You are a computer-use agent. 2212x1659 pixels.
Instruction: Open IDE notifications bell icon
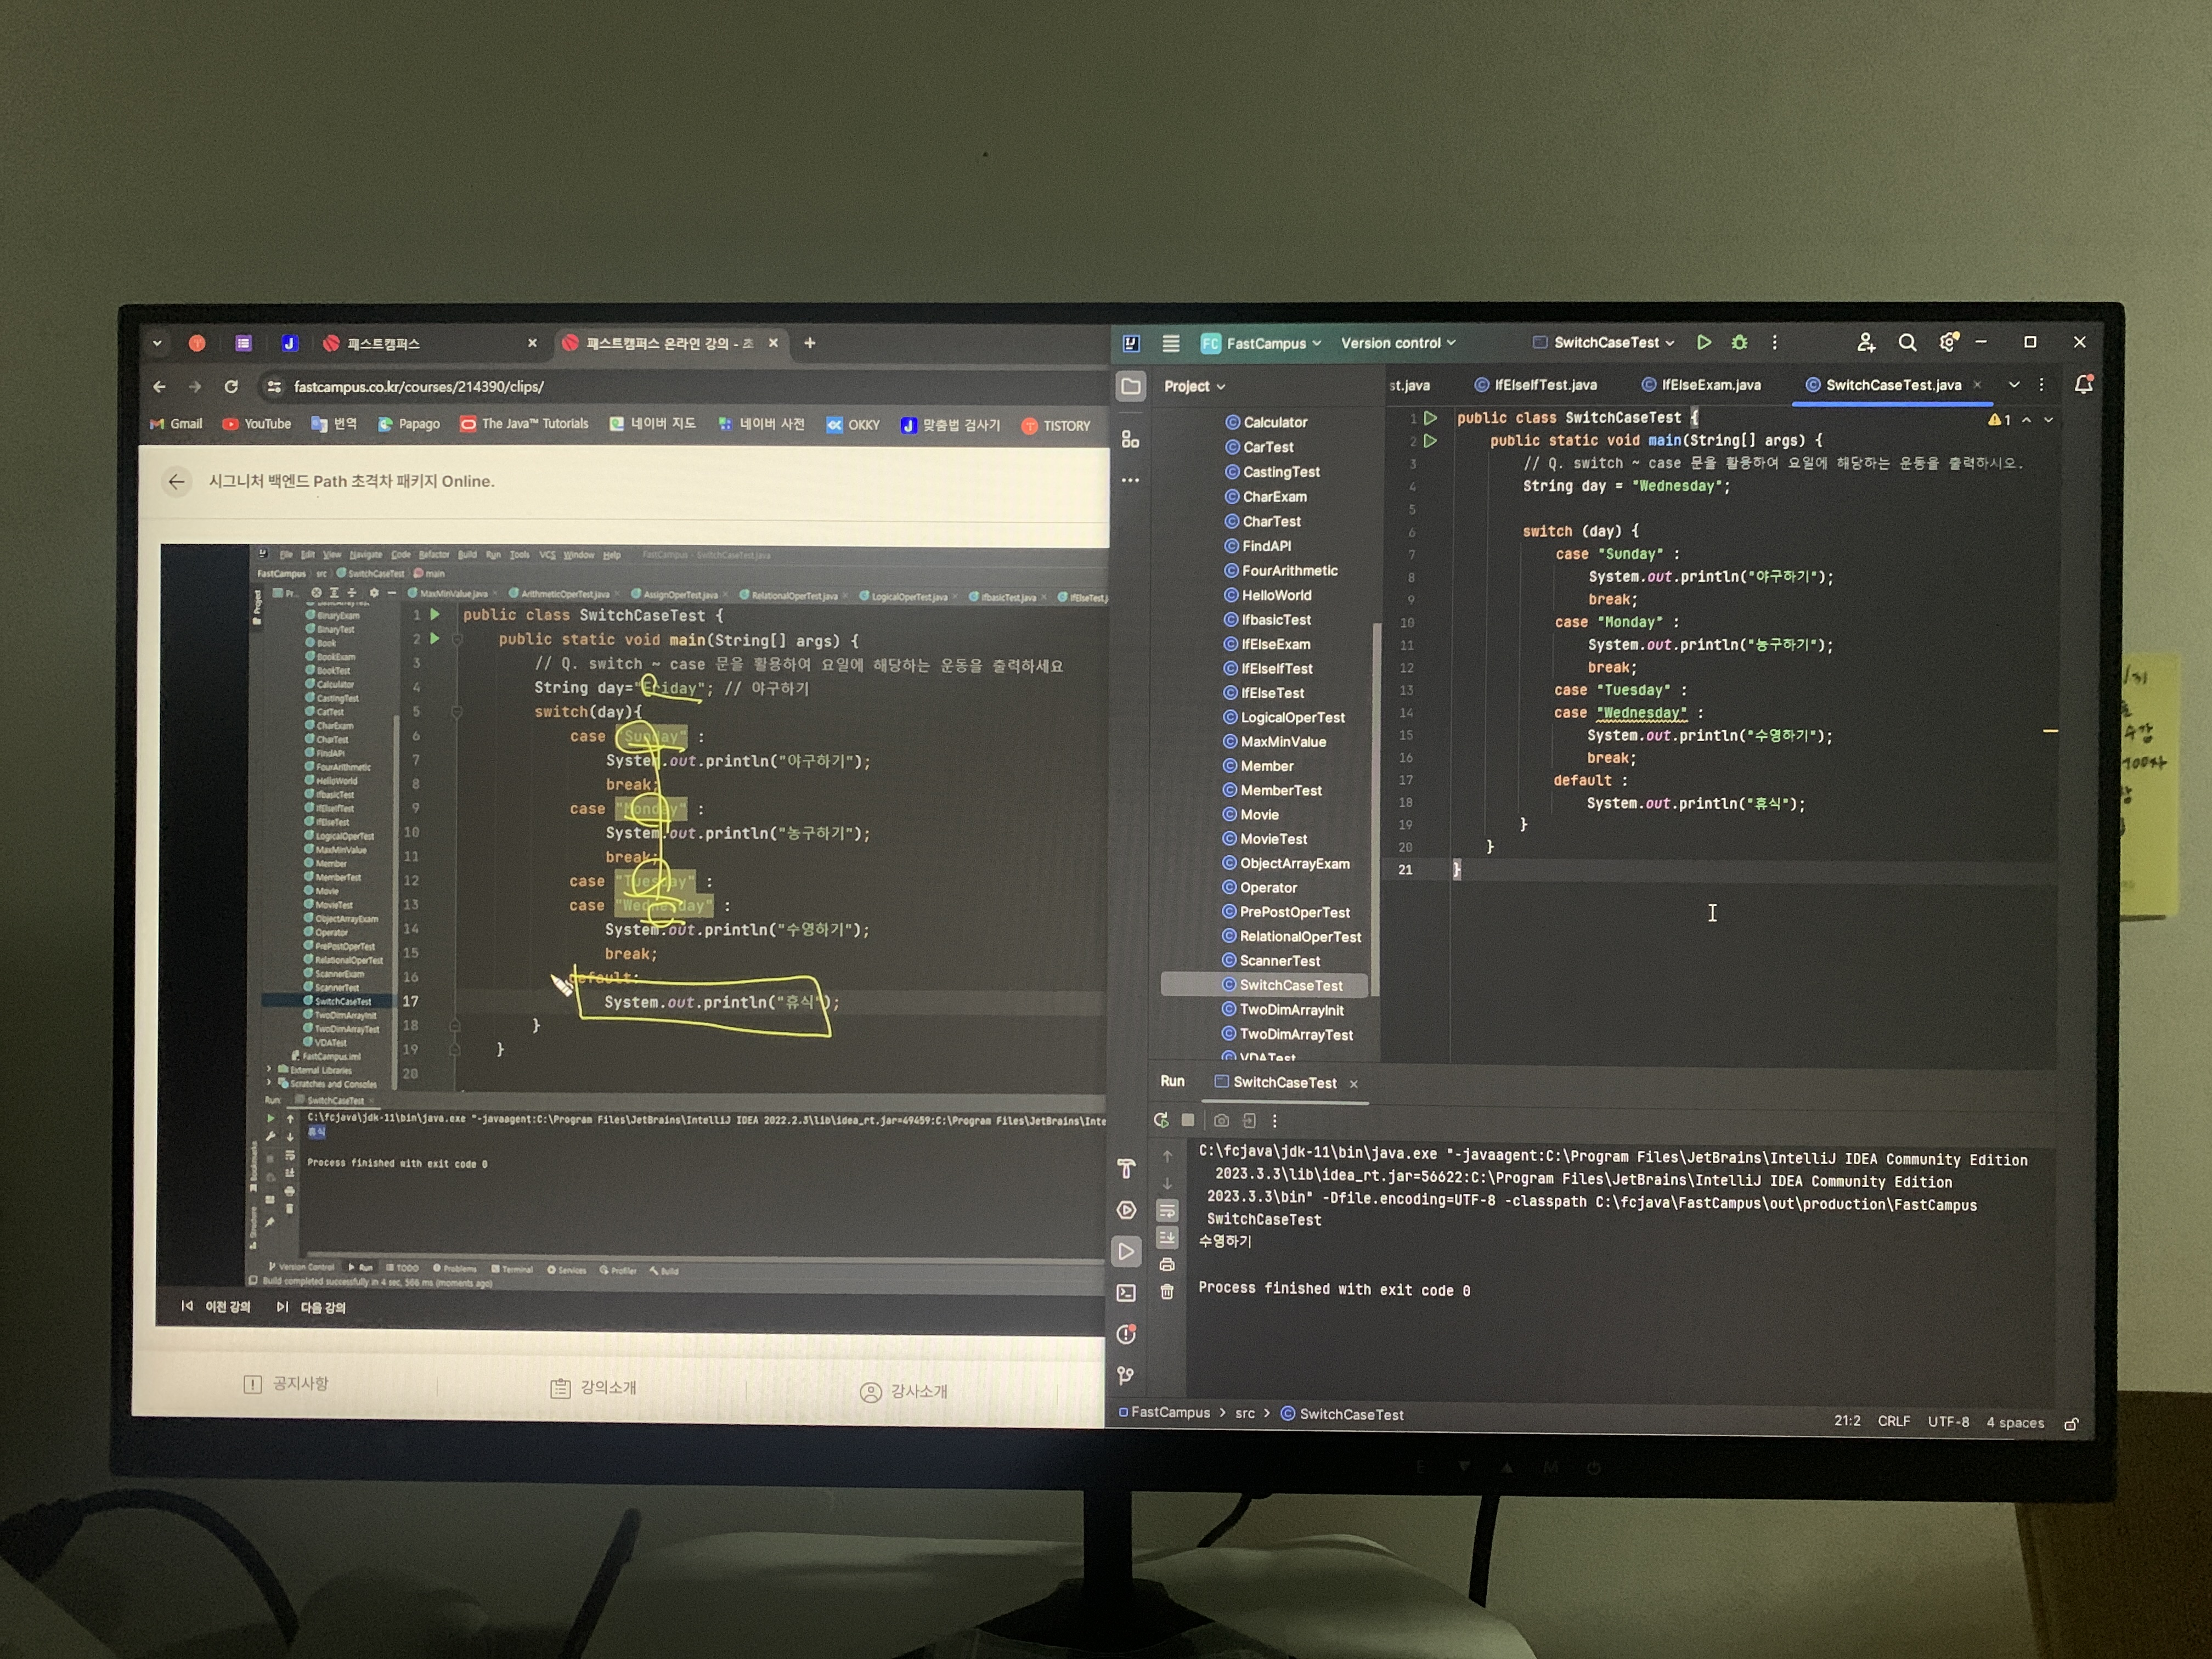pyautogui.click(x=2083, y=385)
